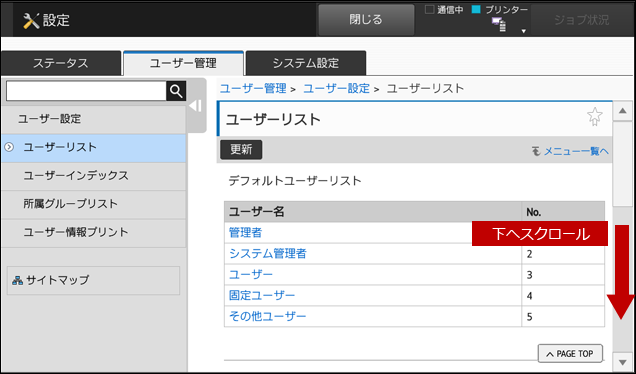Select ユーザーリスト in the sidebar
Image resolution: width=636 pixels, height=374 pixels.
(x=94, y=148)
